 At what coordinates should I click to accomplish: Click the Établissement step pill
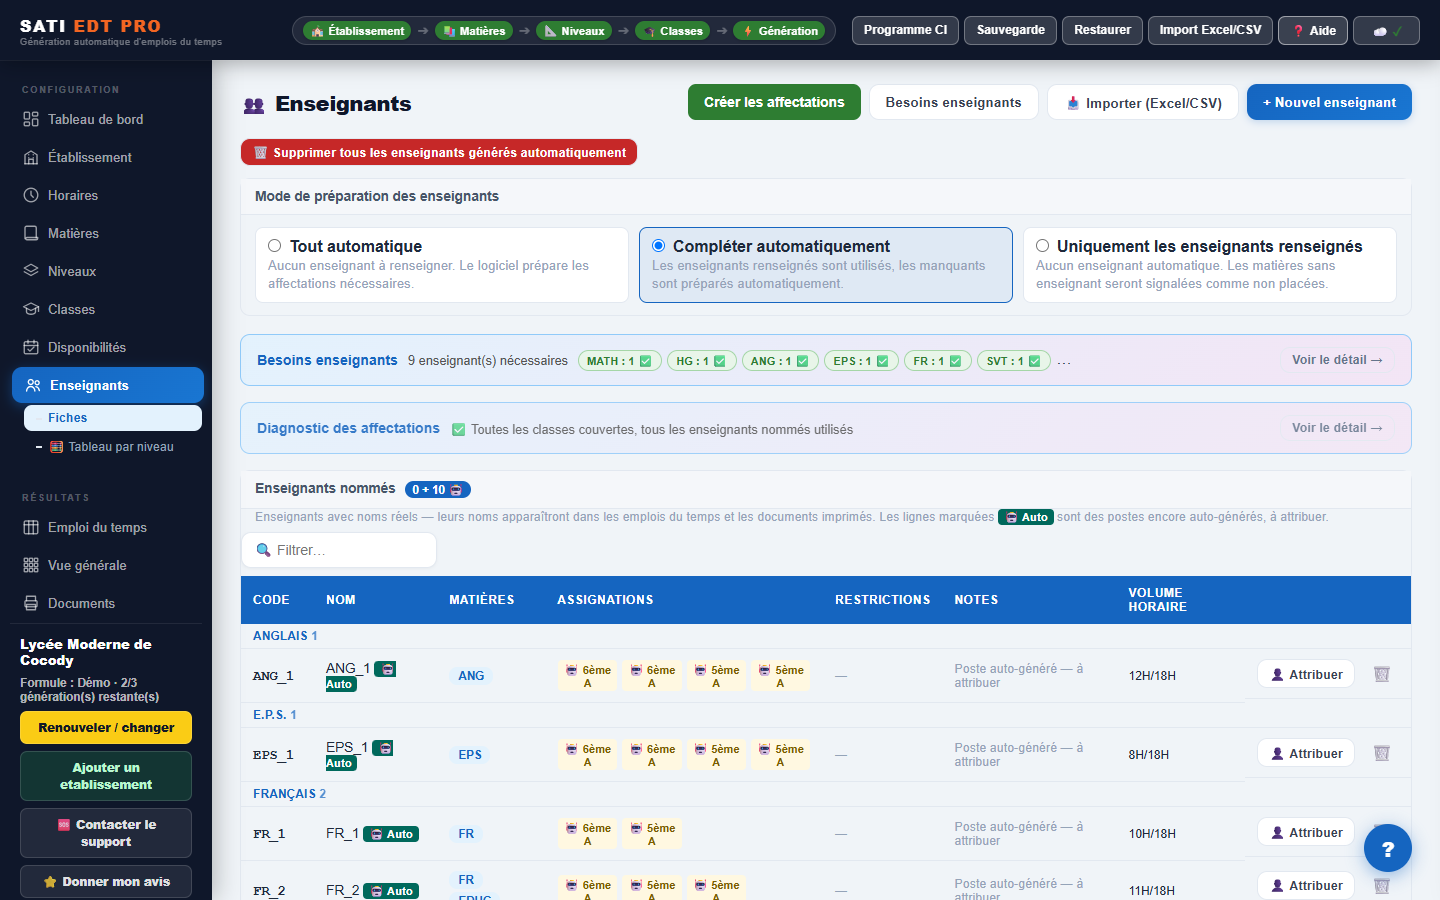tap(358, 31)
